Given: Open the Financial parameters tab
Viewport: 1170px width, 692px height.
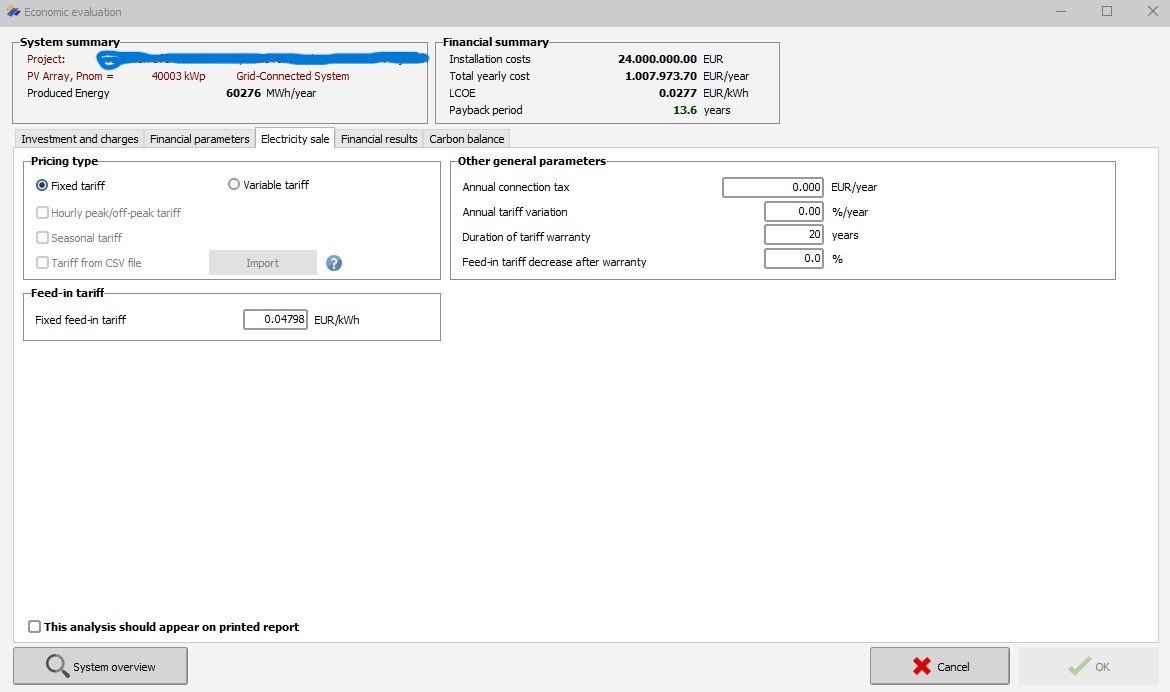Looking at the screenshot, I should coord(199,139).
